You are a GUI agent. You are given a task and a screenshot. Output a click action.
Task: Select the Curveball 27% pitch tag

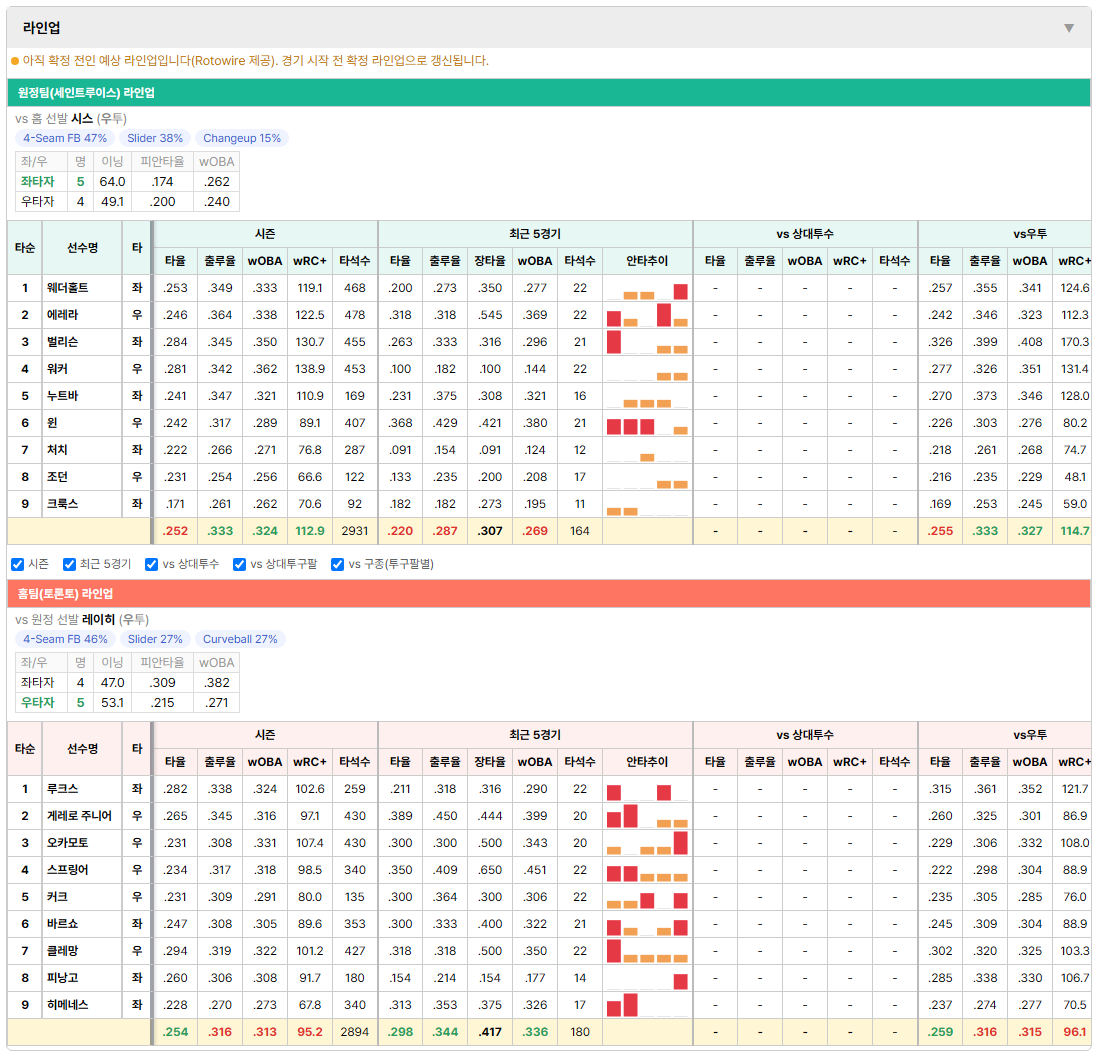[239, 640]
